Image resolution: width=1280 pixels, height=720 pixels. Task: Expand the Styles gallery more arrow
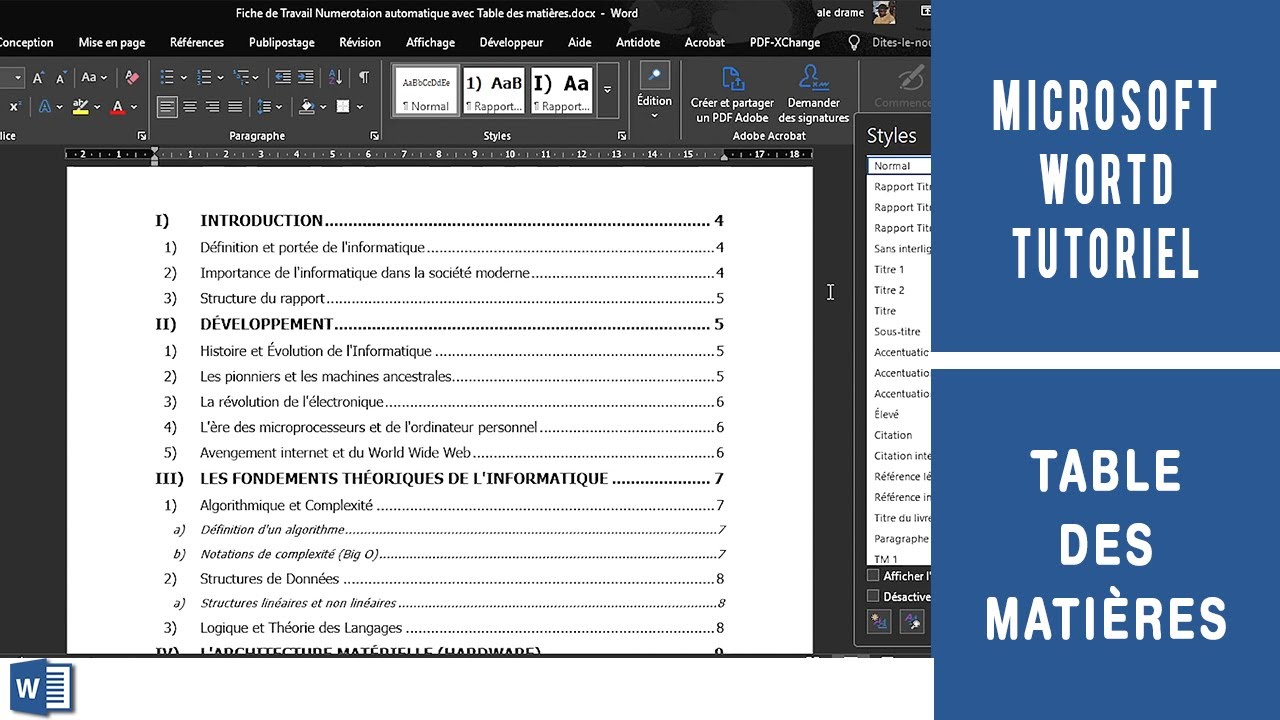(x=608, y=90)
